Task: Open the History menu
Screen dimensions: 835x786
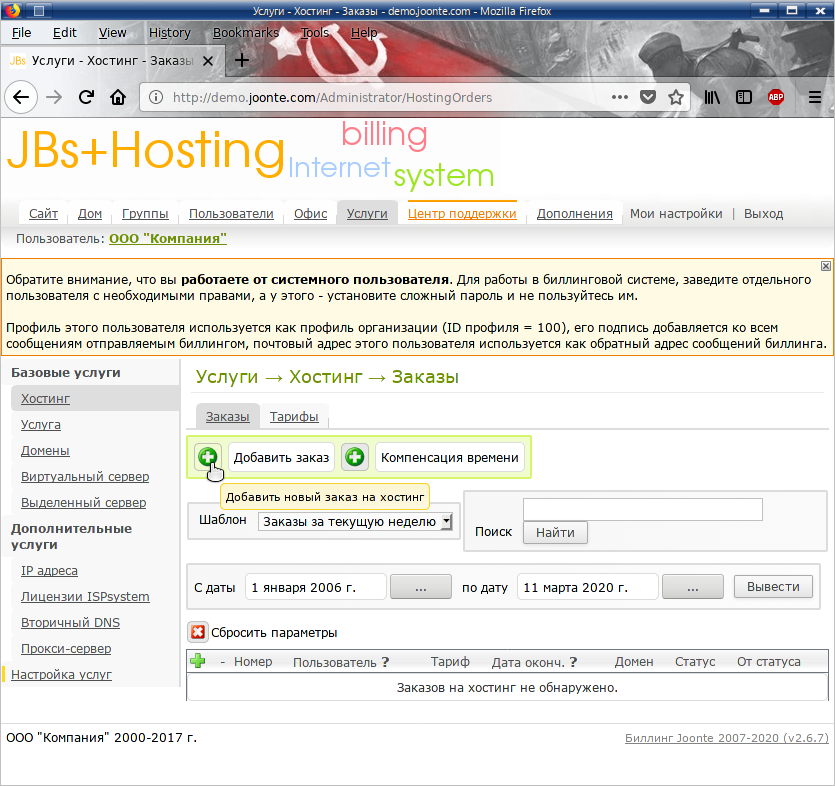Action: [169, 32]
